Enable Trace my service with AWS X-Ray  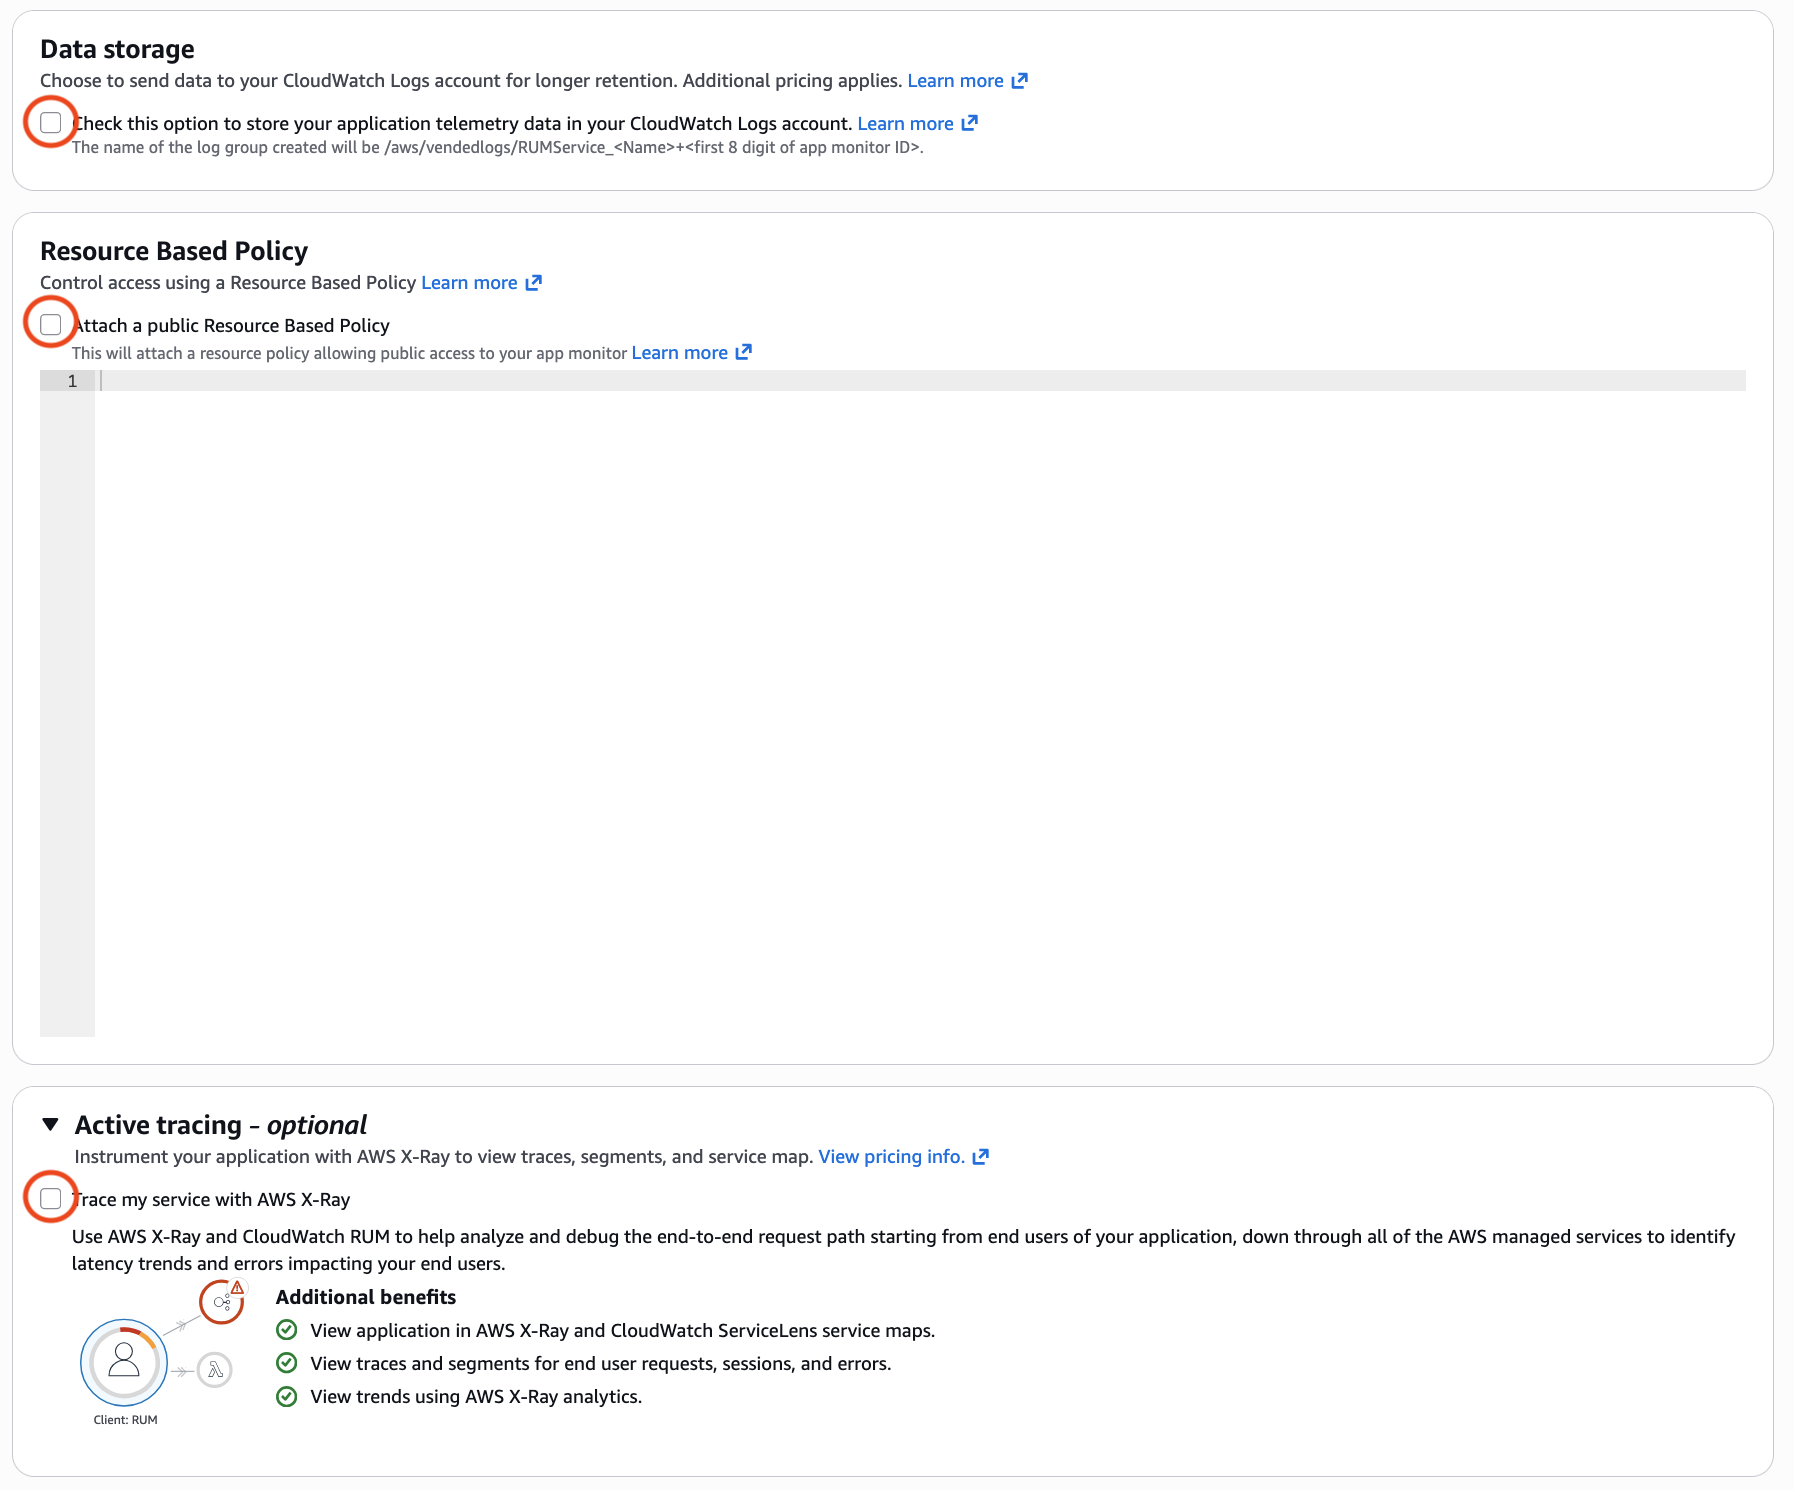[50, 1199]
